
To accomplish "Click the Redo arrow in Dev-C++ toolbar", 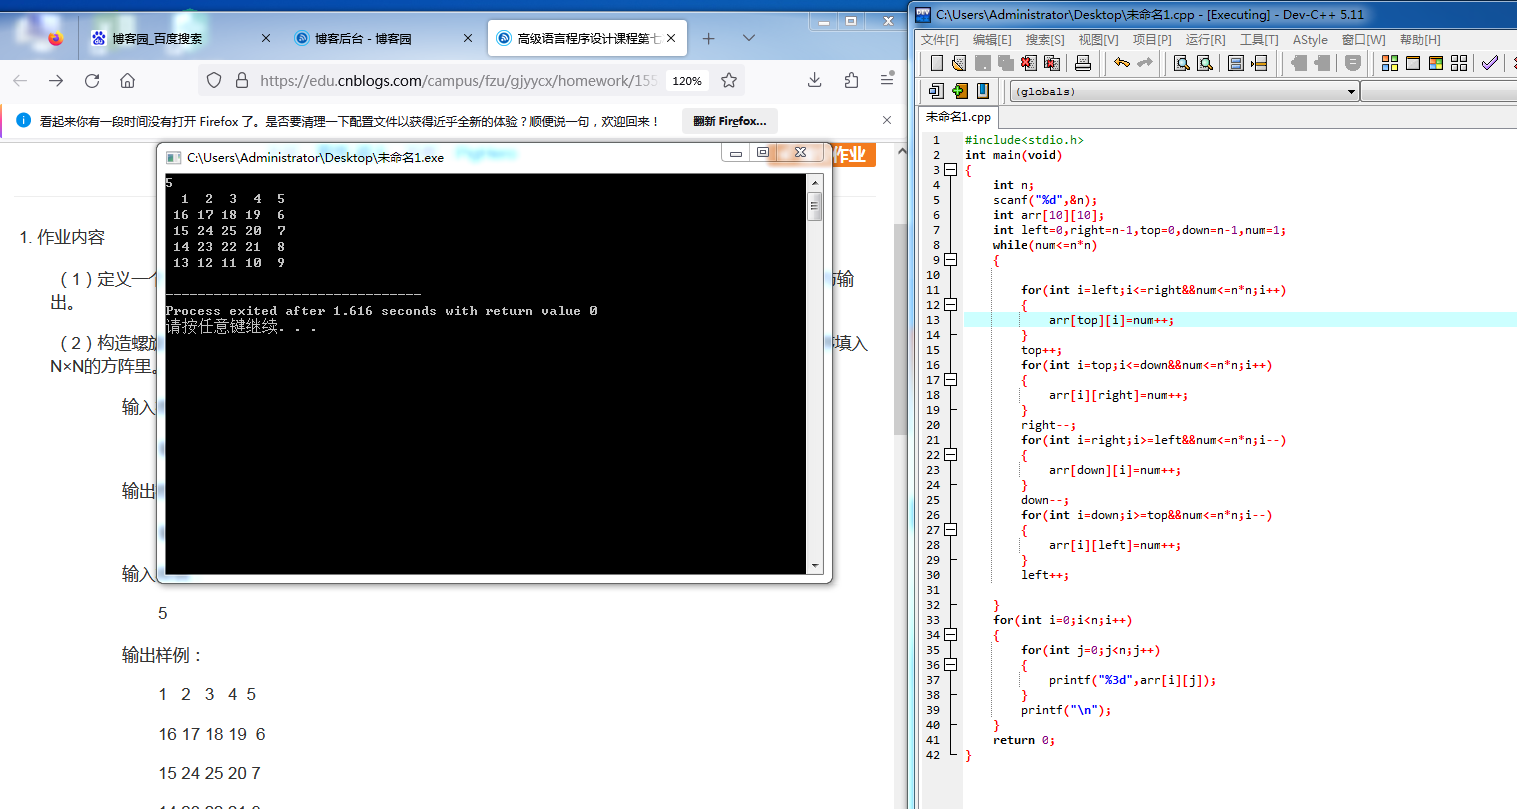I will coord(1145,63).
